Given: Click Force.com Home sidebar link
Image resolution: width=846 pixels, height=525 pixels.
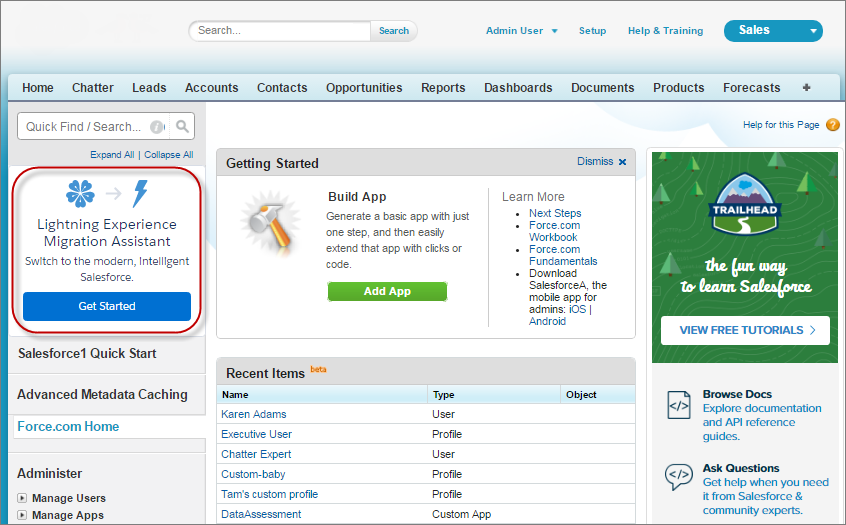Looking at the screenshot, I should click(x=68, y=426).
